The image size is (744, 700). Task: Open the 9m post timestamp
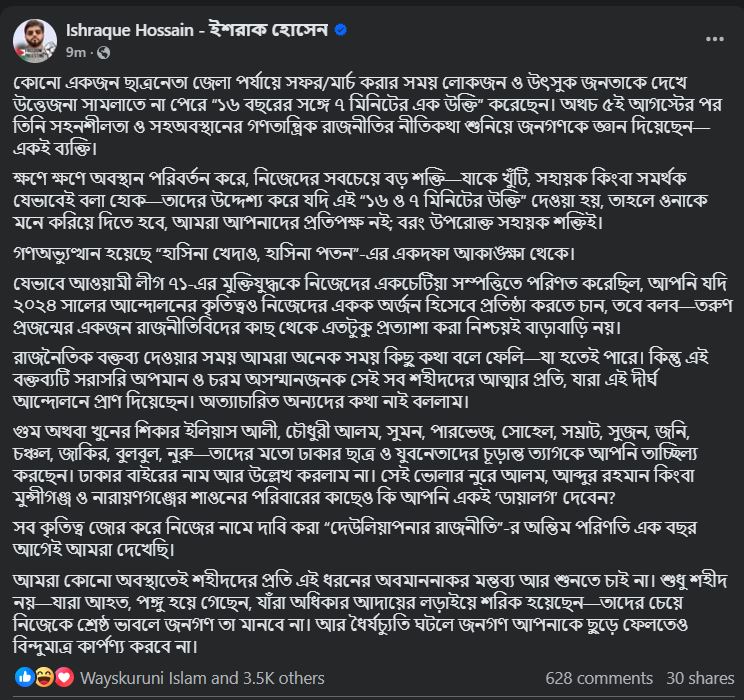pos(75,52)
